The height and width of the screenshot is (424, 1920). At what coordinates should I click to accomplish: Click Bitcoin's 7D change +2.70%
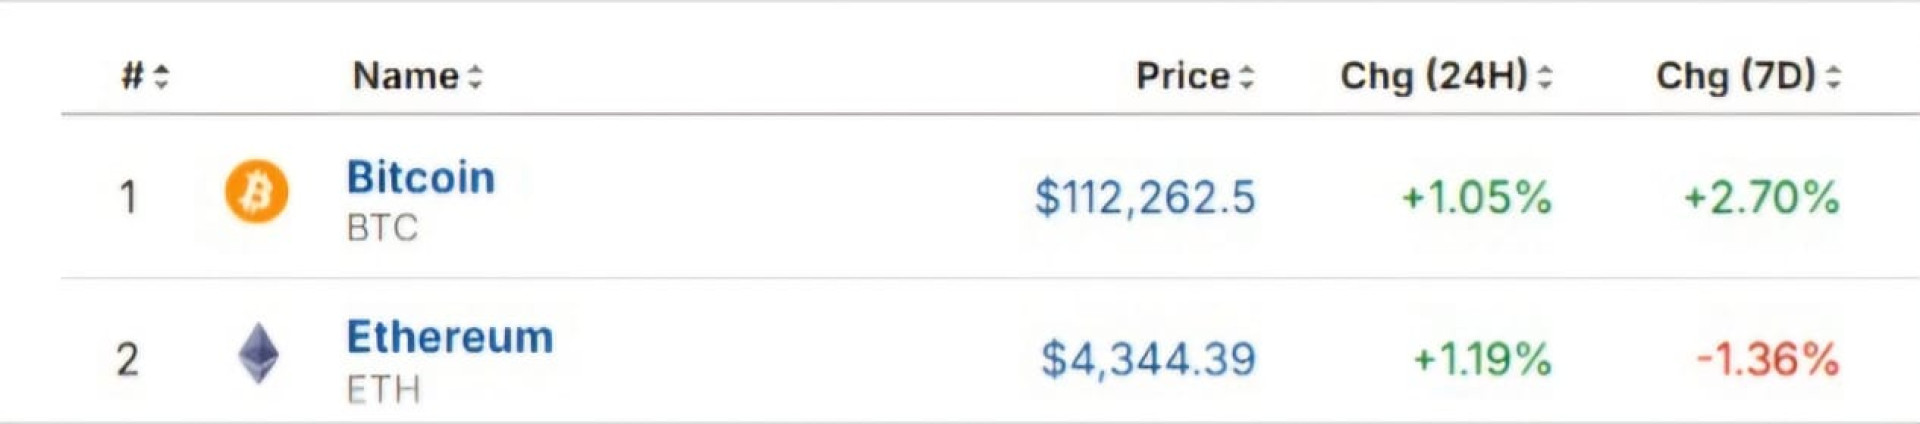click(x=1761, y=197)
